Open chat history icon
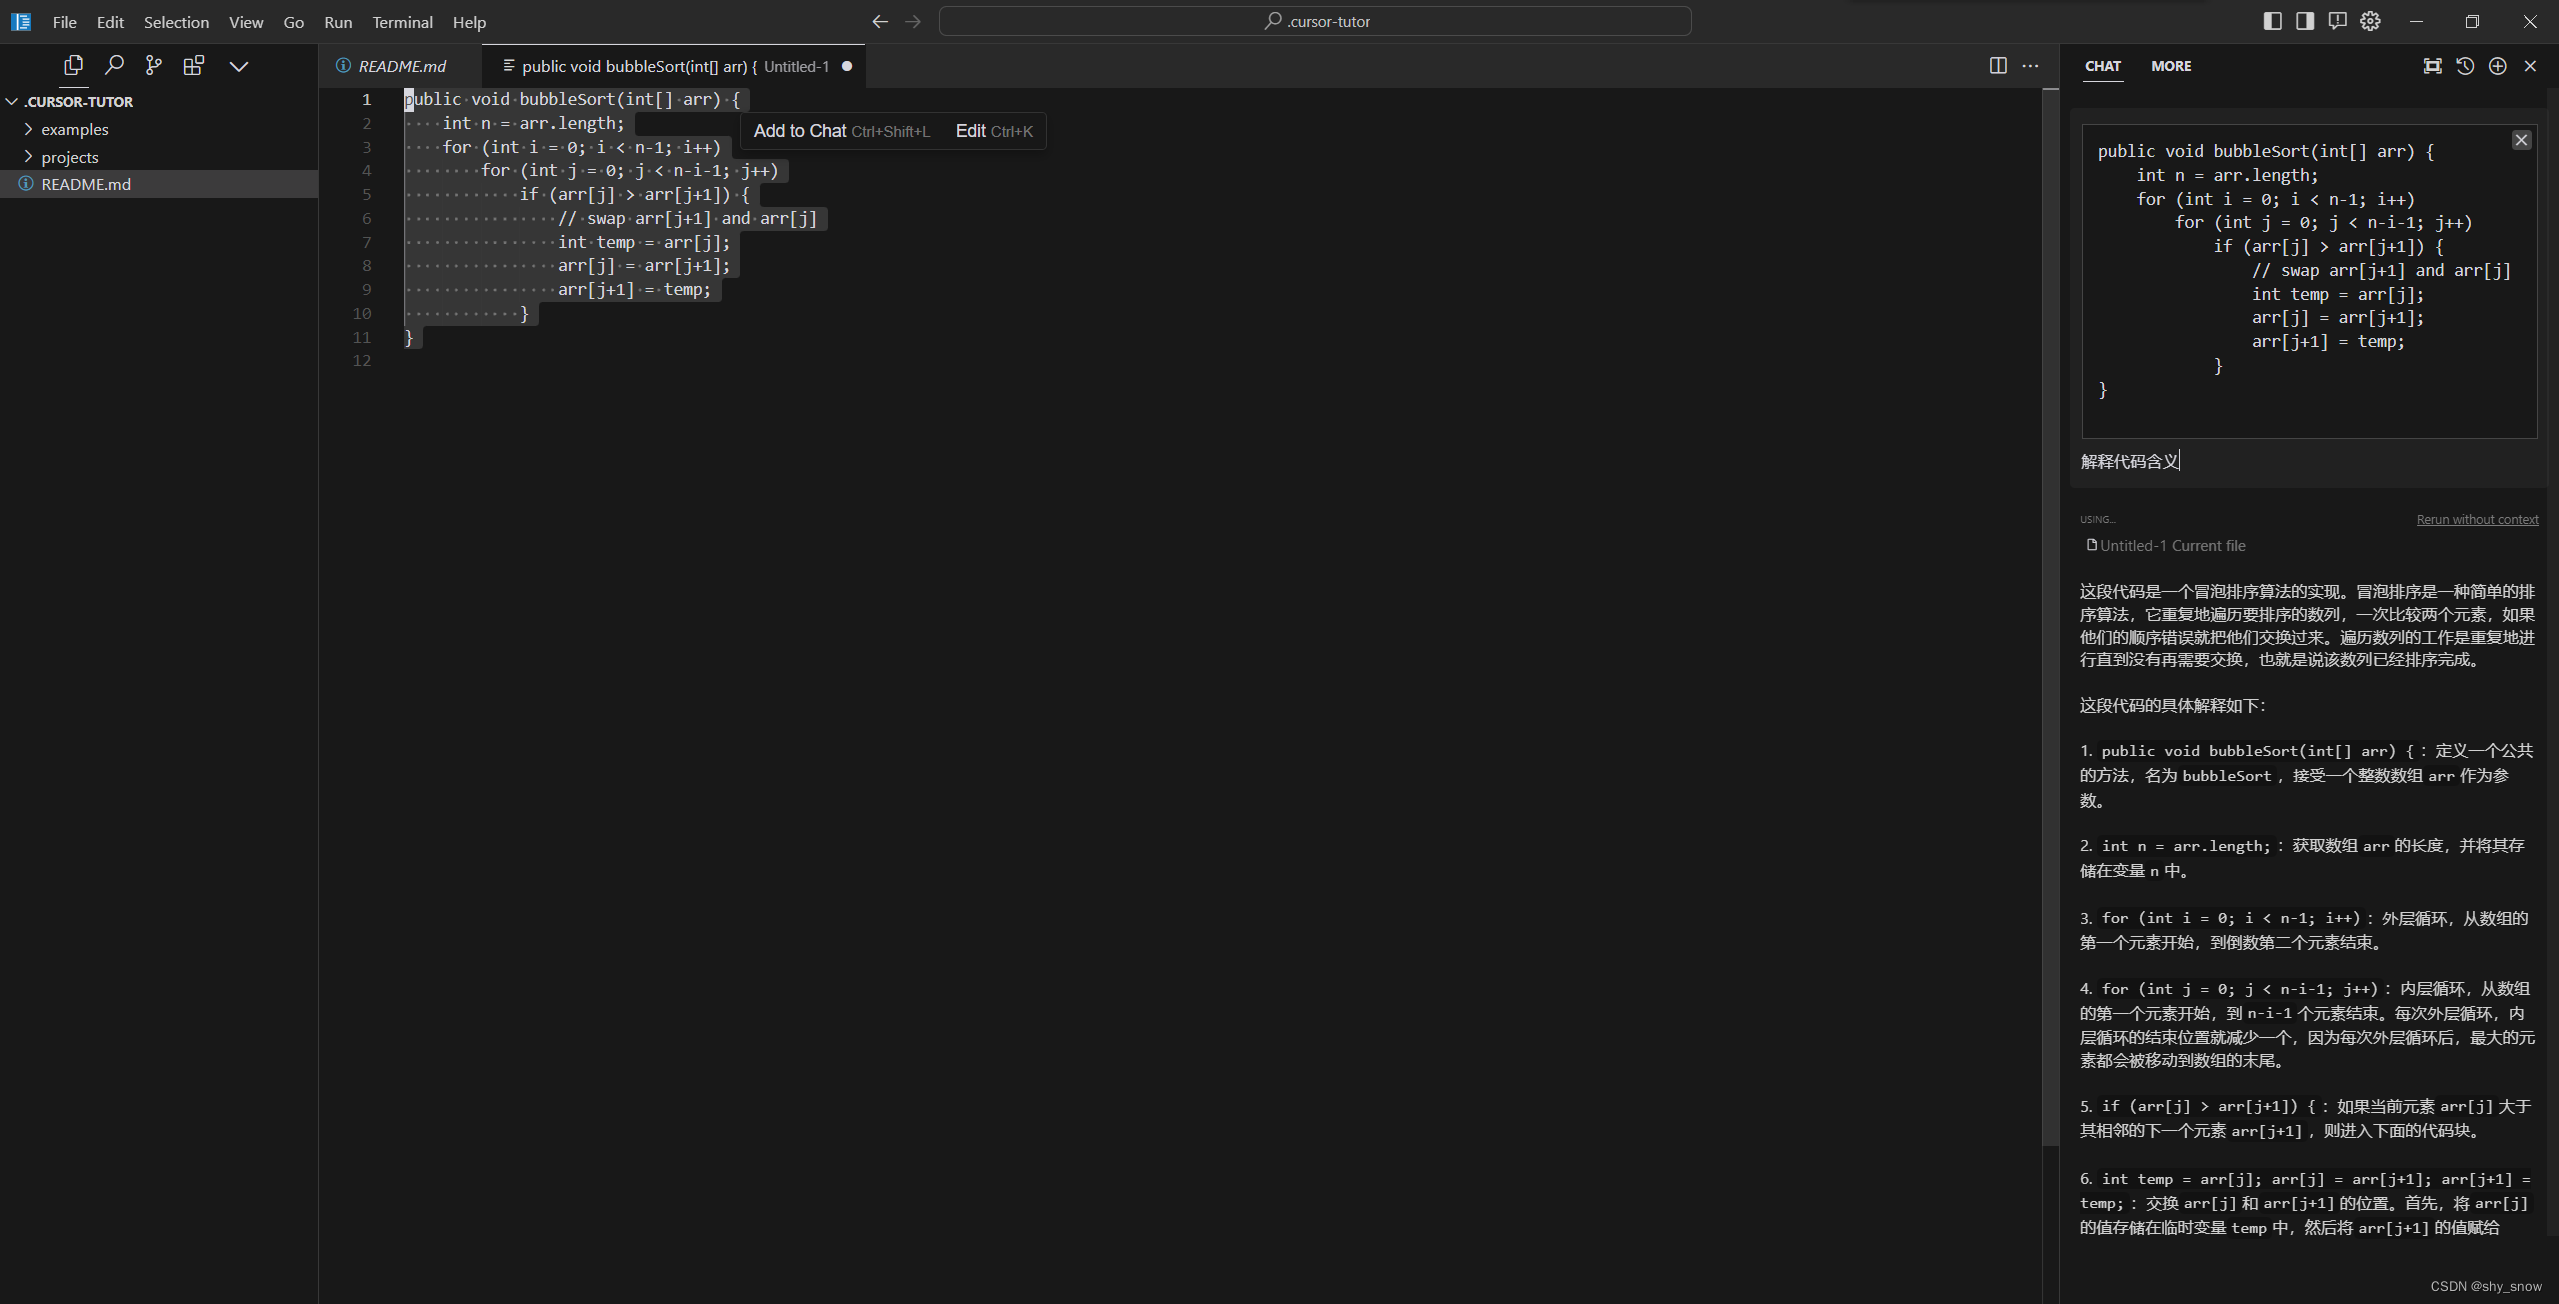This screenshot has height=1304, width=2559. pyautogui.click(x=2465, y=66)
